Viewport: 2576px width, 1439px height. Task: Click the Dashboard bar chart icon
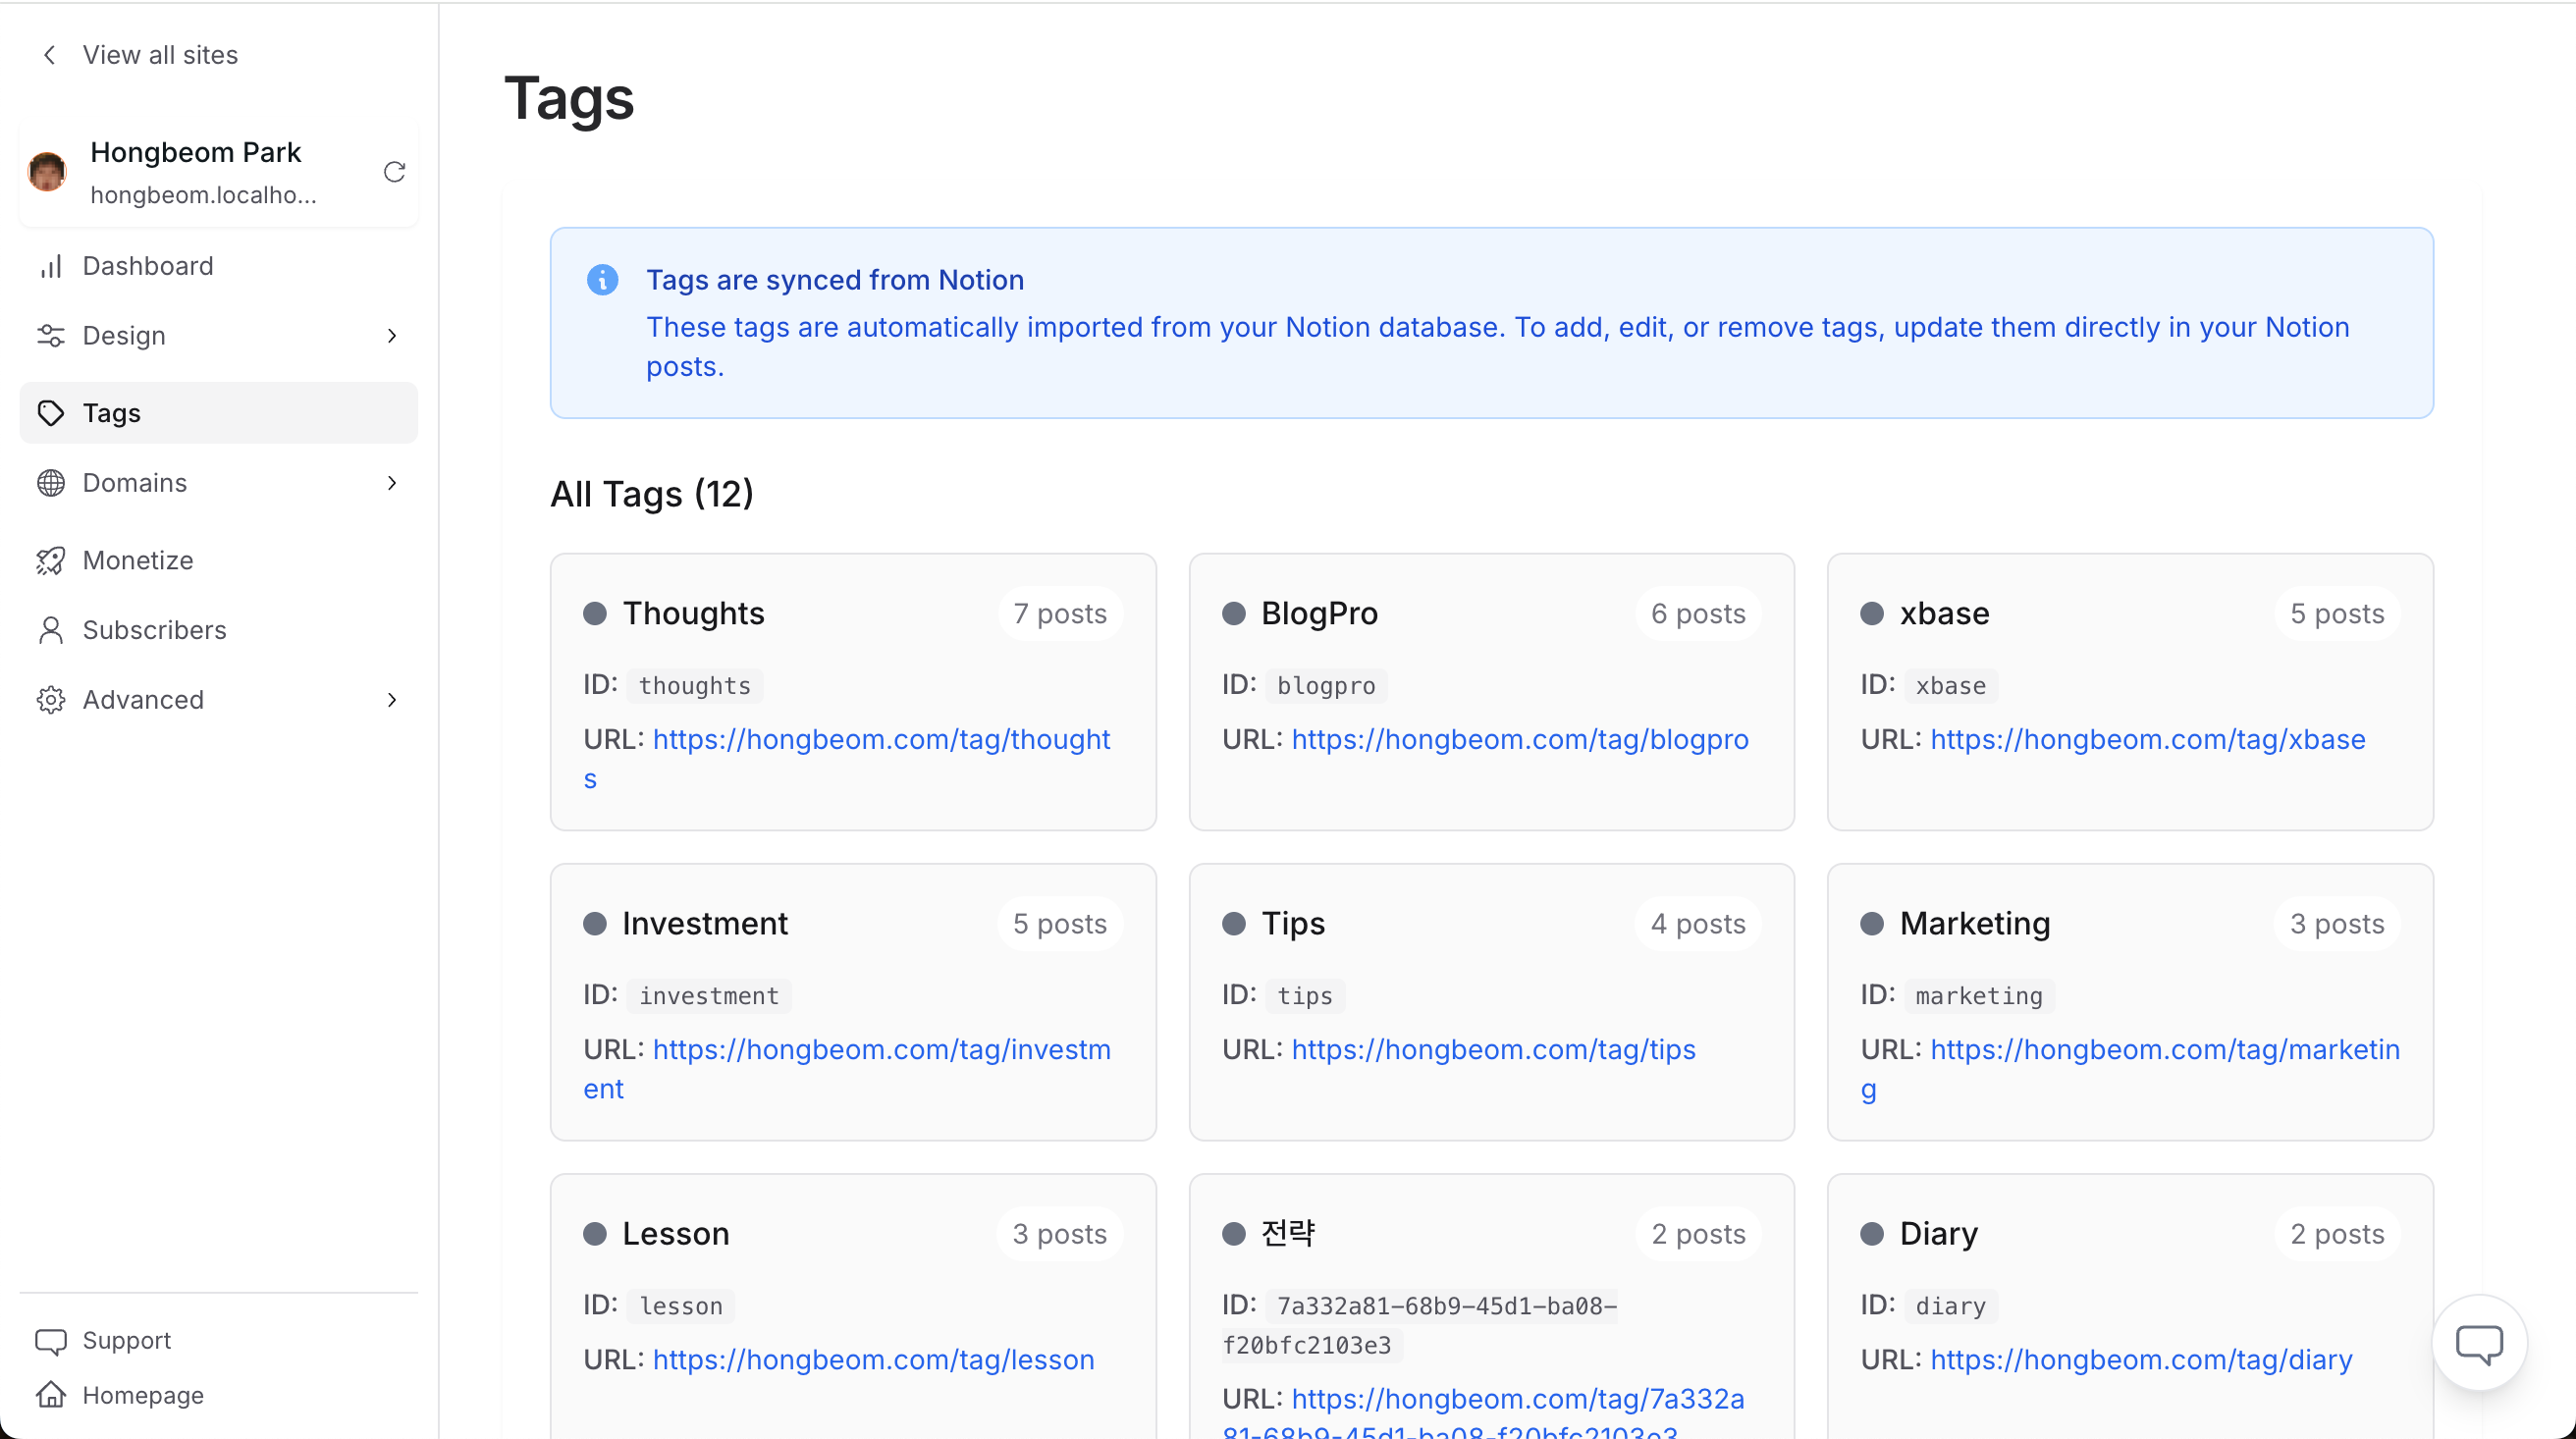pos(51,266)
